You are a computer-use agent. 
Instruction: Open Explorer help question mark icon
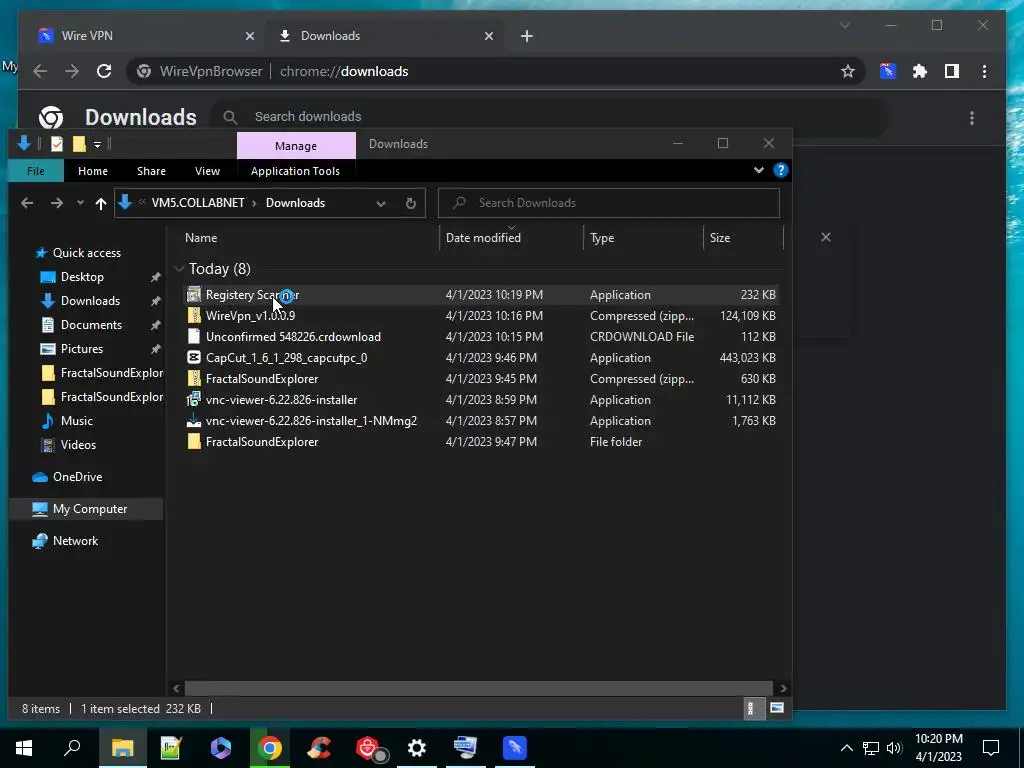(780, 170)
